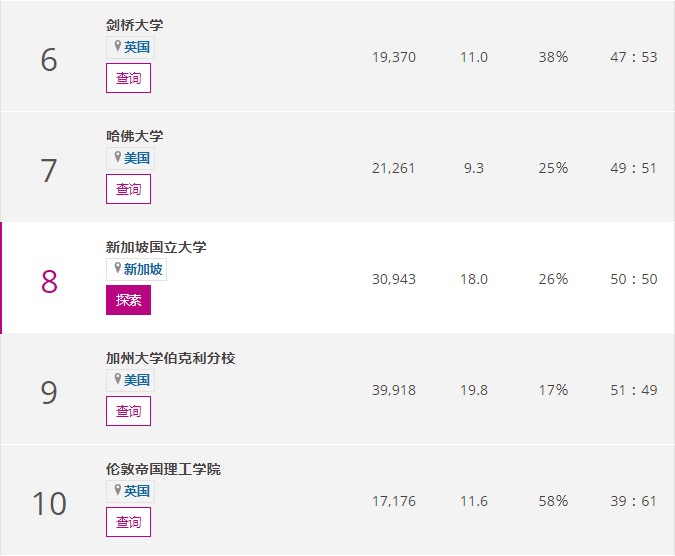Open the 伦敦帝国理工学院 name link
Screen dimensions: 675x556
pos(163,469)
